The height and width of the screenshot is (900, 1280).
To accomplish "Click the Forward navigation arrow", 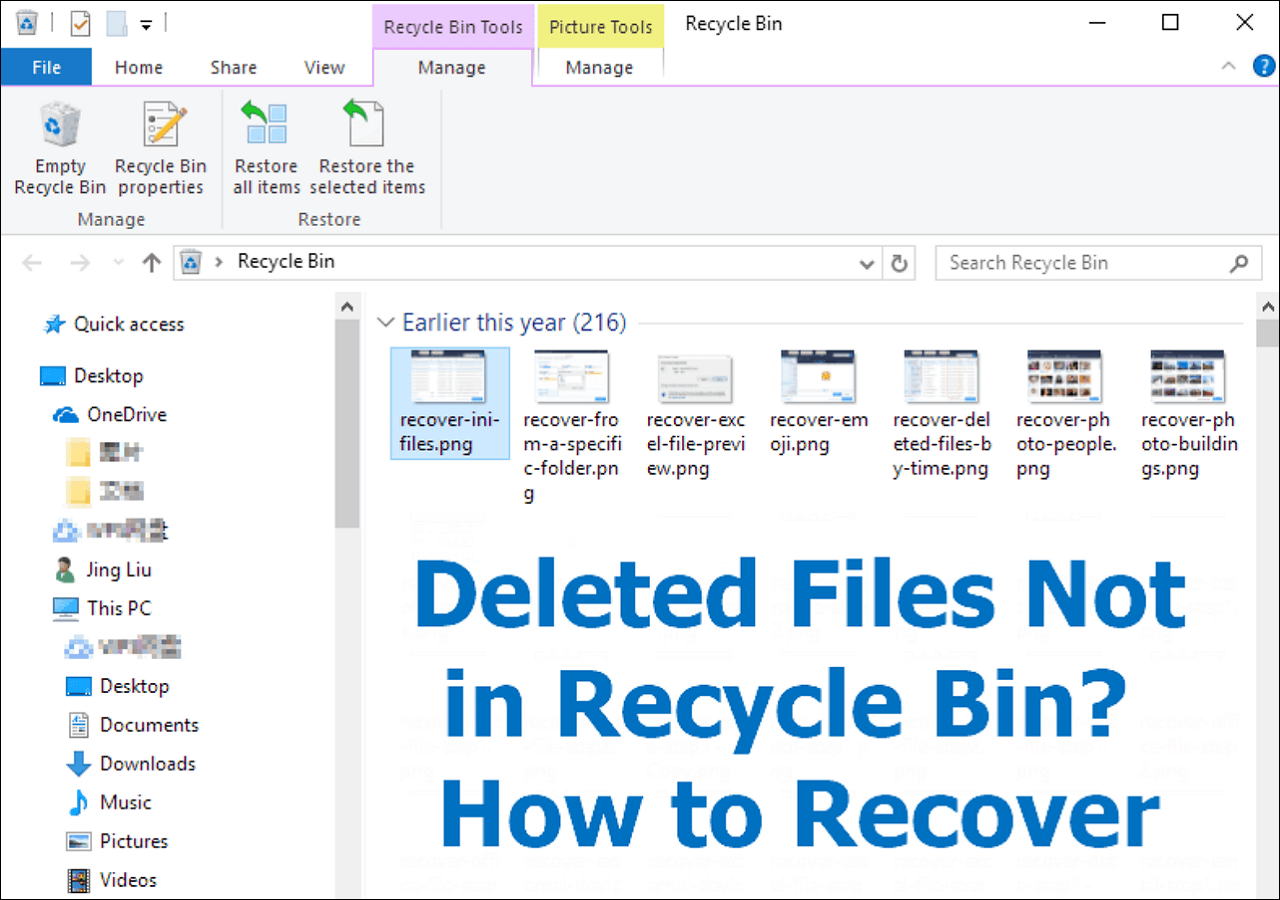I will (80, 263).
